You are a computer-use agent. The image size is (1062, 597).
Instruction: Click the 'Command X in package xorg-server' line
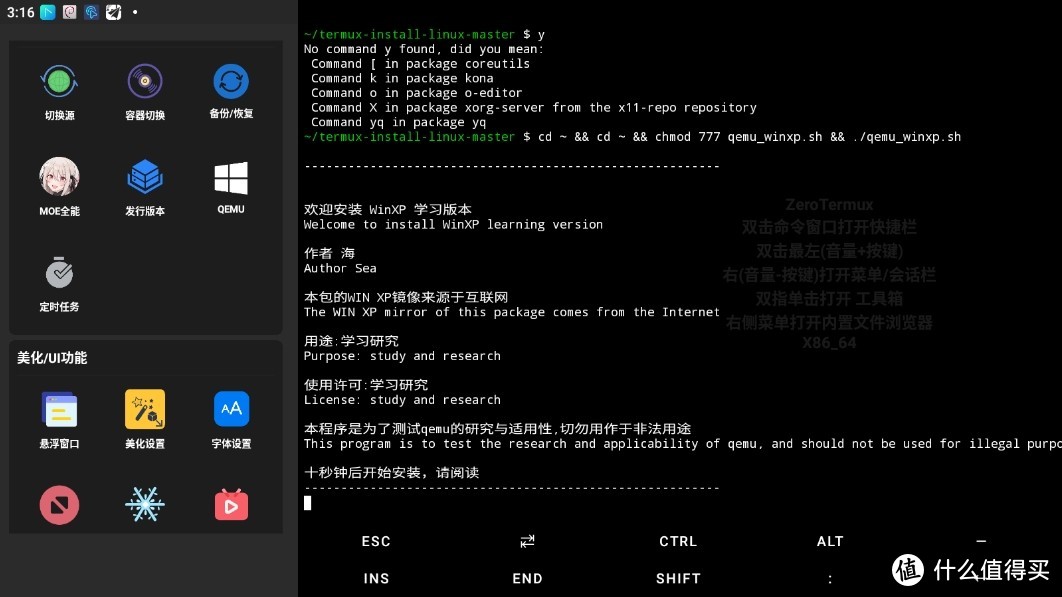point(534,108)
